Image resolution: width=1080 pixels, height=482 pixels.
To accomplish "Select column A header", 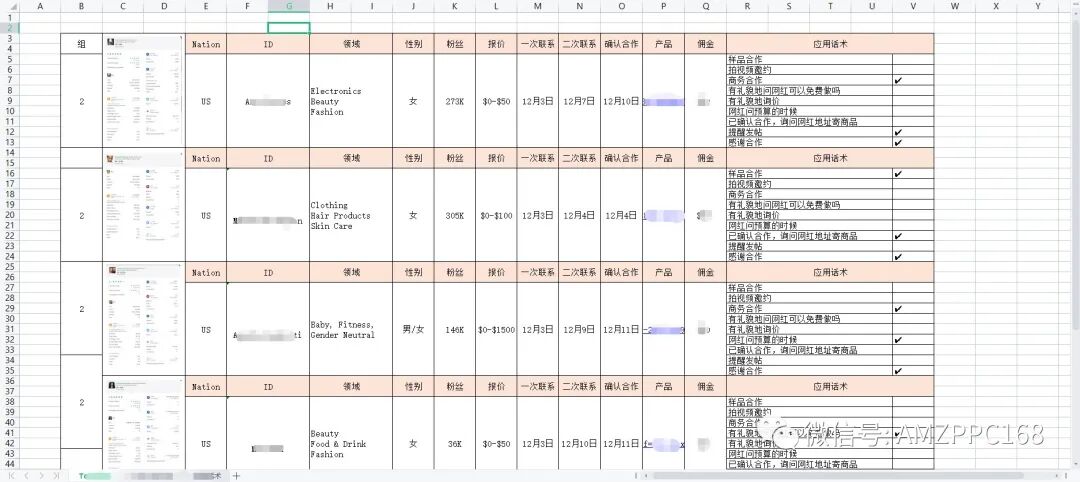I will coord(39,6).
